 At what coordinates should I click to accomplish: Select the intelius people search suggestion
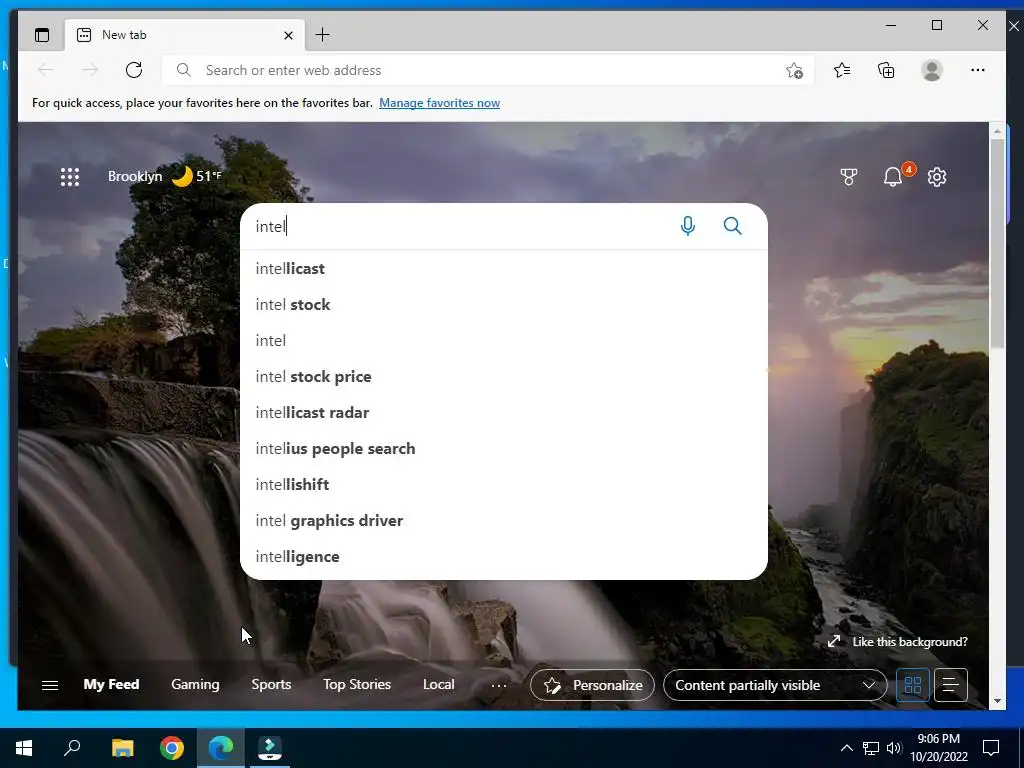504,448
